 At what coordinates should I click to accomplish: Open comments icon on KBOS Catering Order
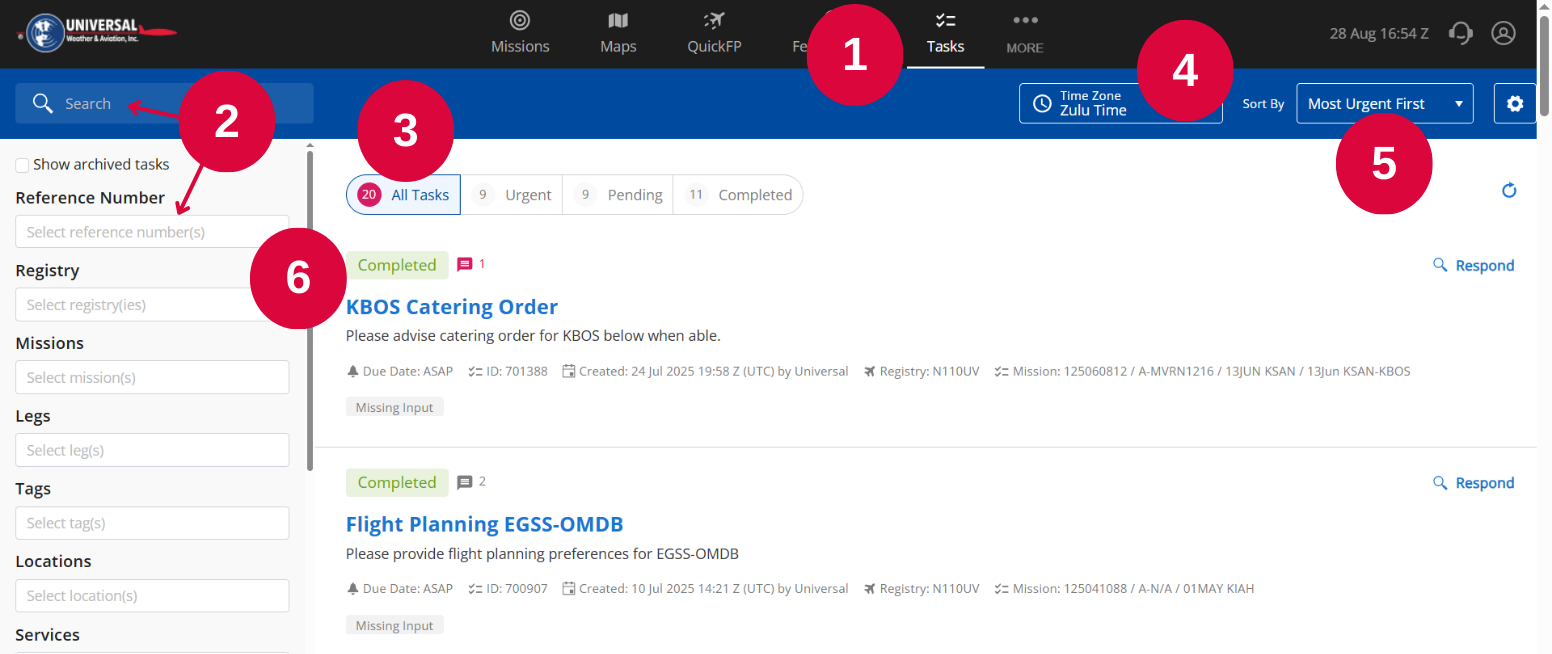pos(464,265)
